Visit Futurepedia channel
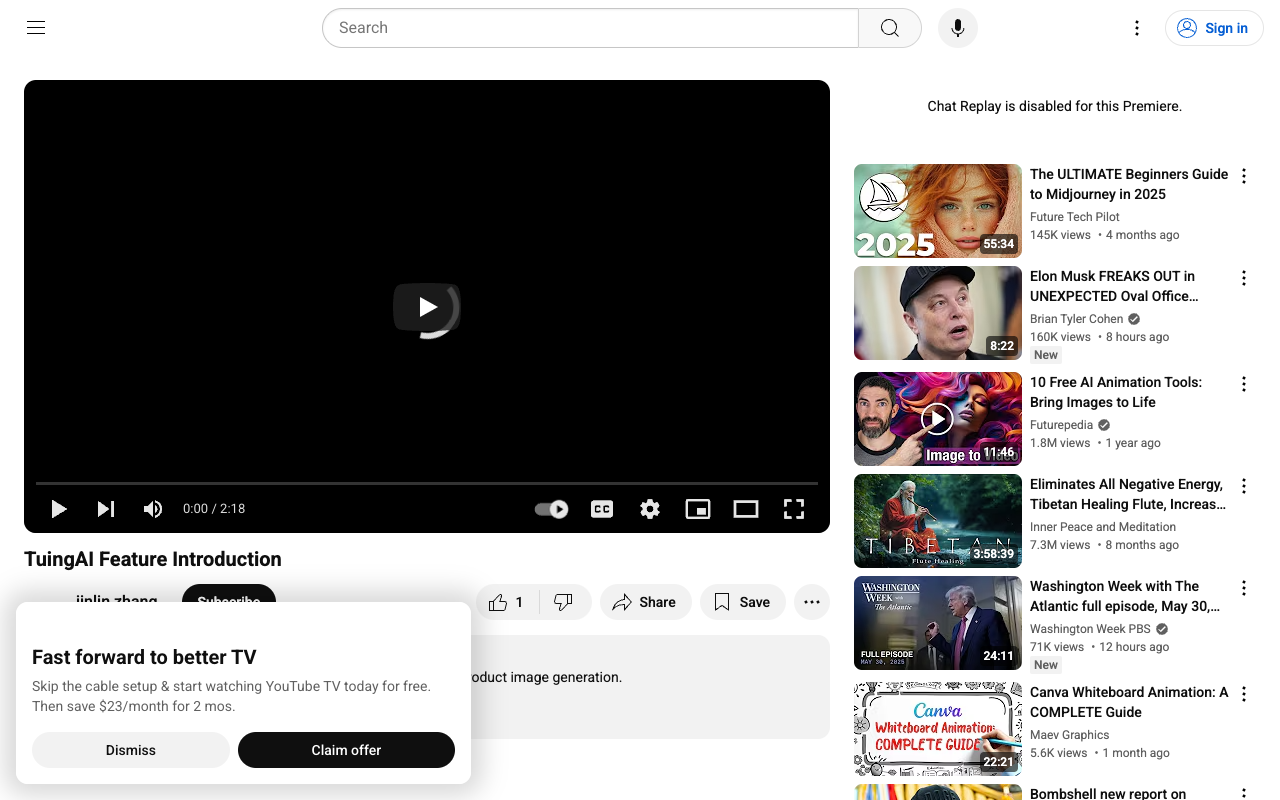Viewport: 1280px width, 800px height. click(1062, 425)
